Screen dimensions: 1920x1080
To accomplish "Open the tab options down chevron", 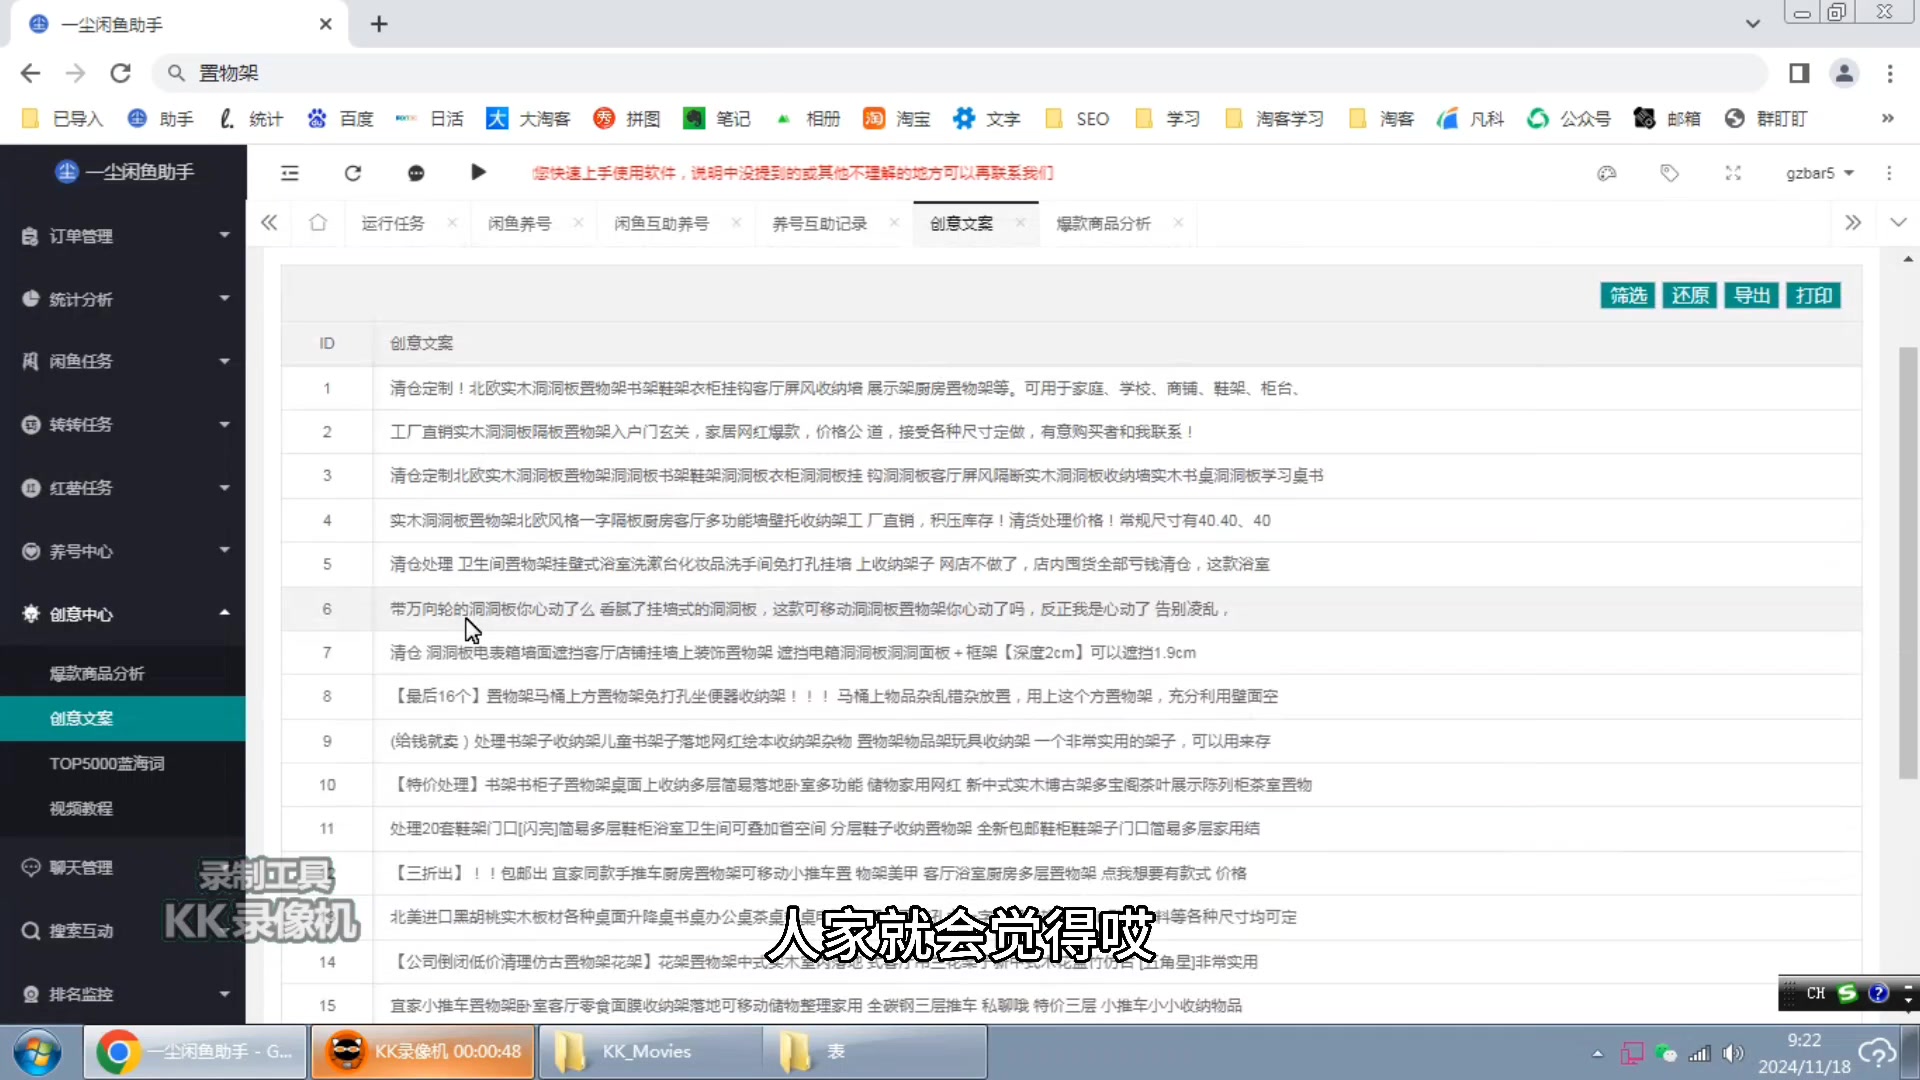I will [x=1898, y=223].
